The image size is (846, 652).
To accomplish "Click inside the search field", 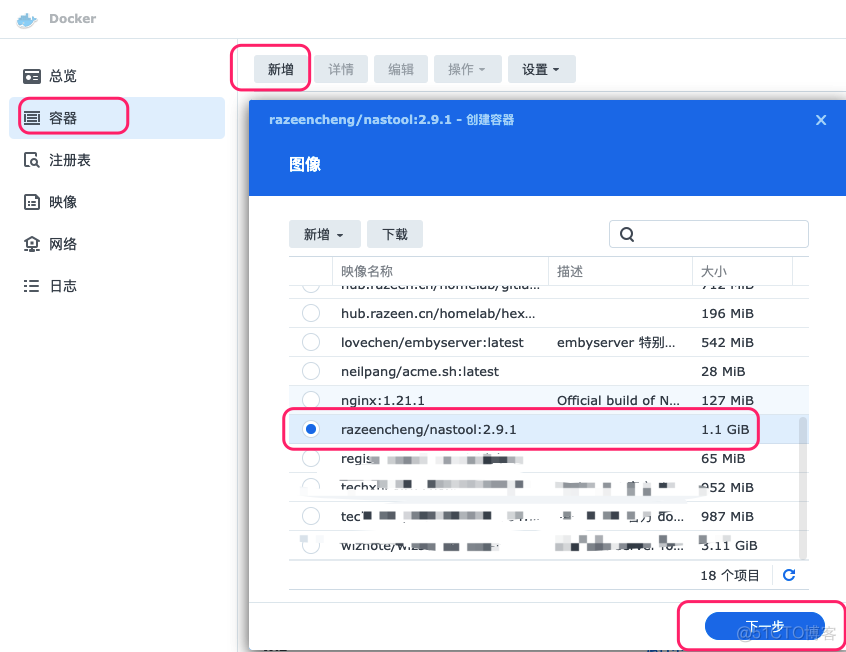I will pos(709,233).
